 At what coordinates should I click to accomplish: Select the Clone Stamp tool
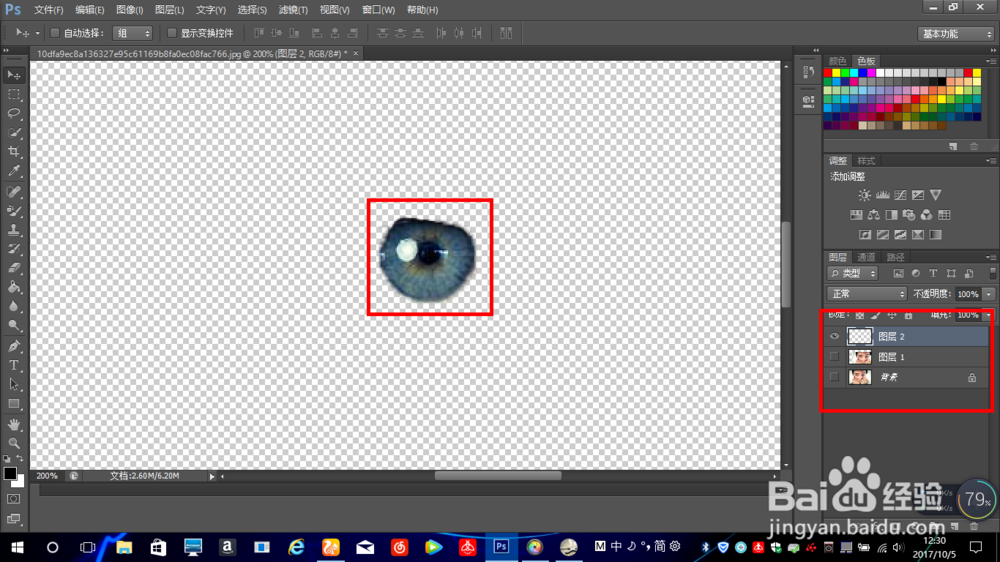click(13, 230)
